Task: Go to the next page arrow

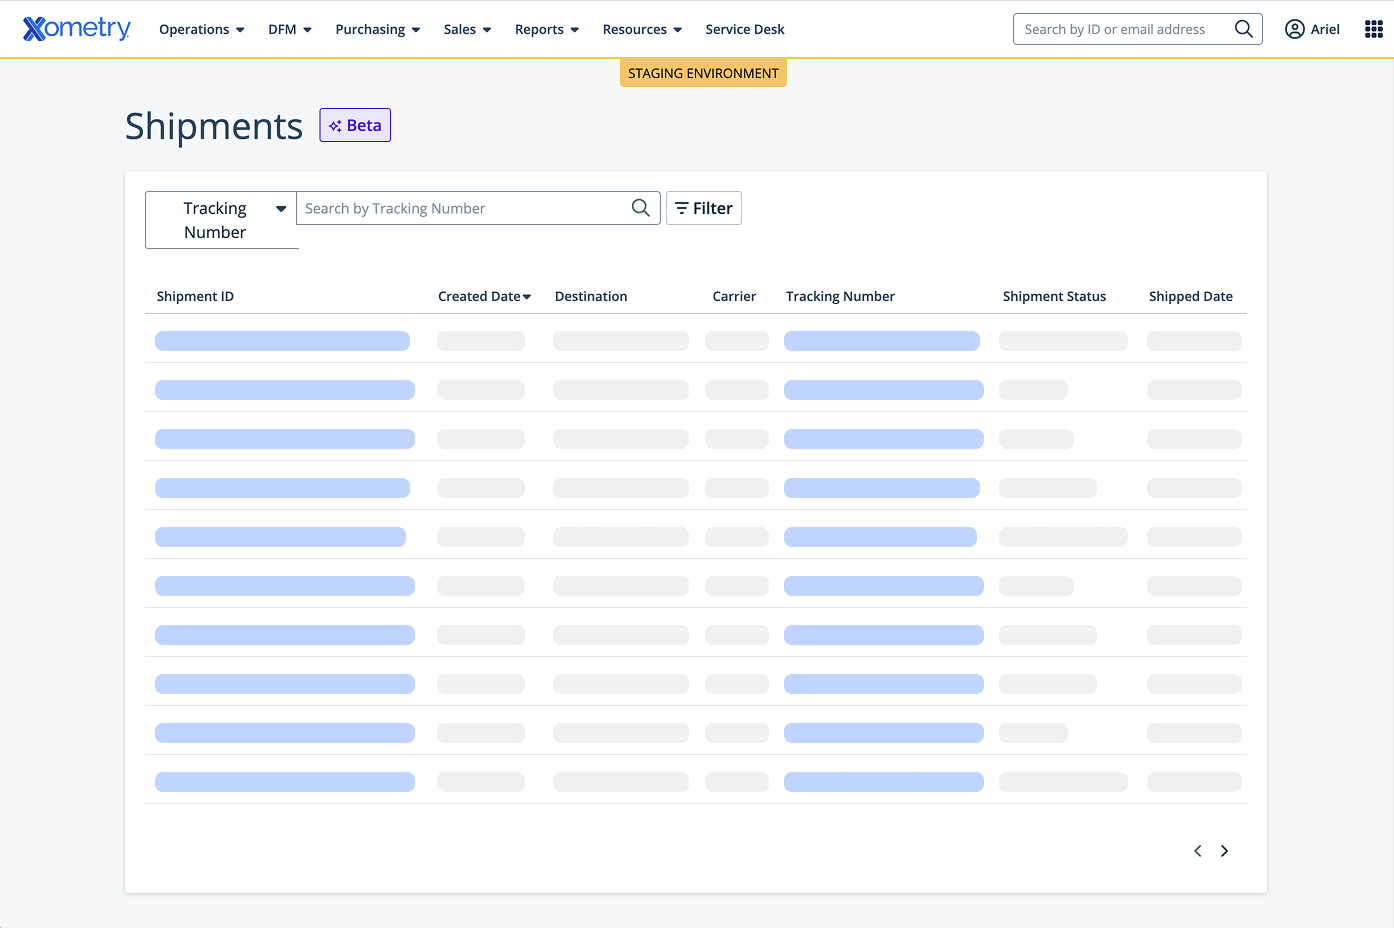Action: [x=1224, y=851]
